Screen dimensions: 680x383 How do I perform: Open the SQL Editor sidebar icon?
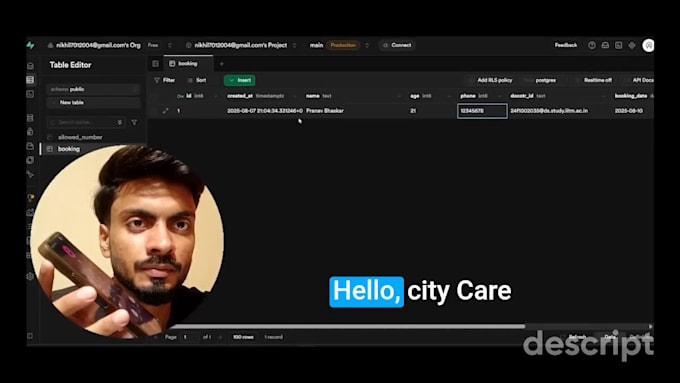30,94
